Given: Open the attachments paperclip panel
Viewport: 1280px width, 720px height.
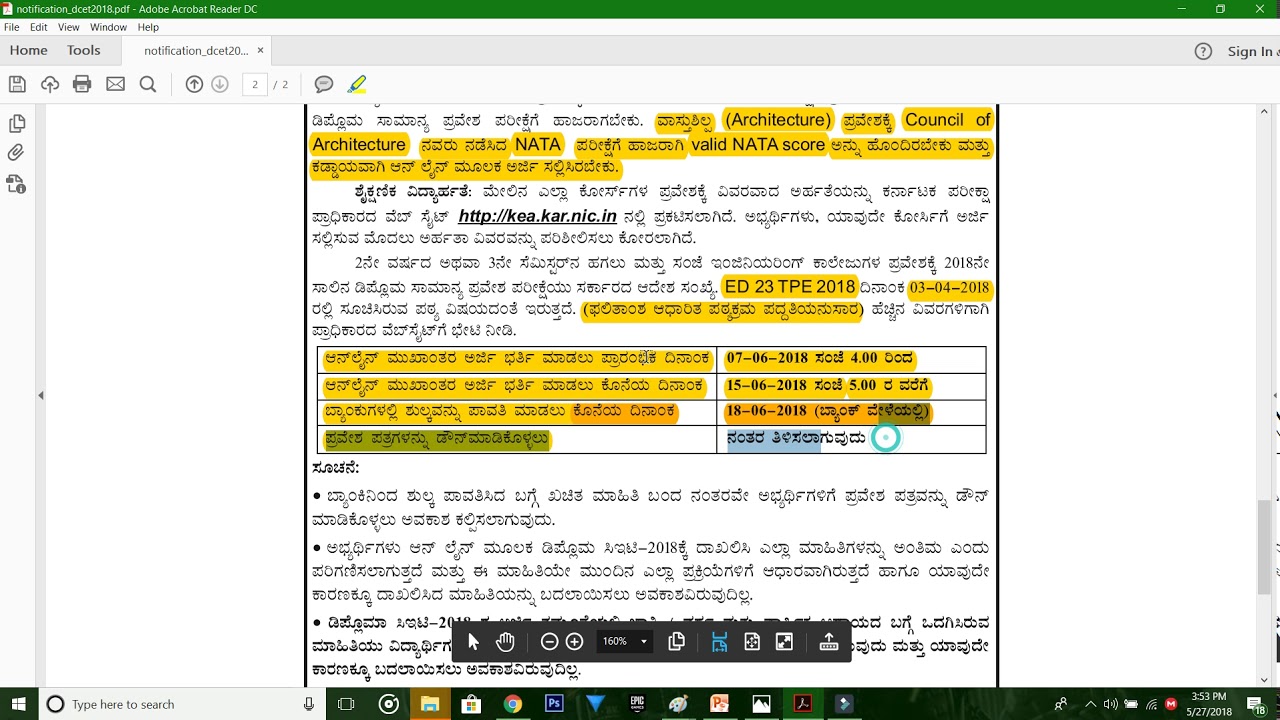Looking at the screenshot, I should tap(16, 153).
